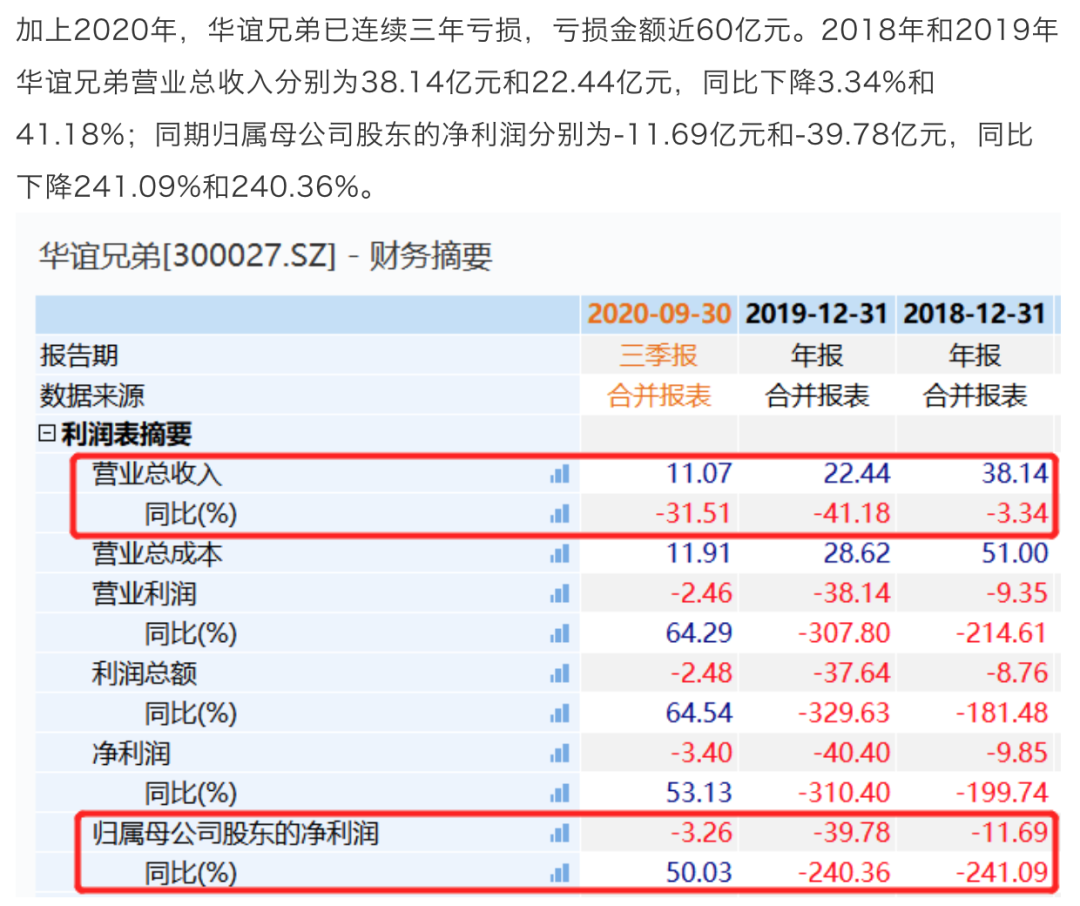Image resolution: width=1080 pixels, height=906 pixels.
Task: Select the 净利润 row label above 53.13
Action: pos(132,754)
